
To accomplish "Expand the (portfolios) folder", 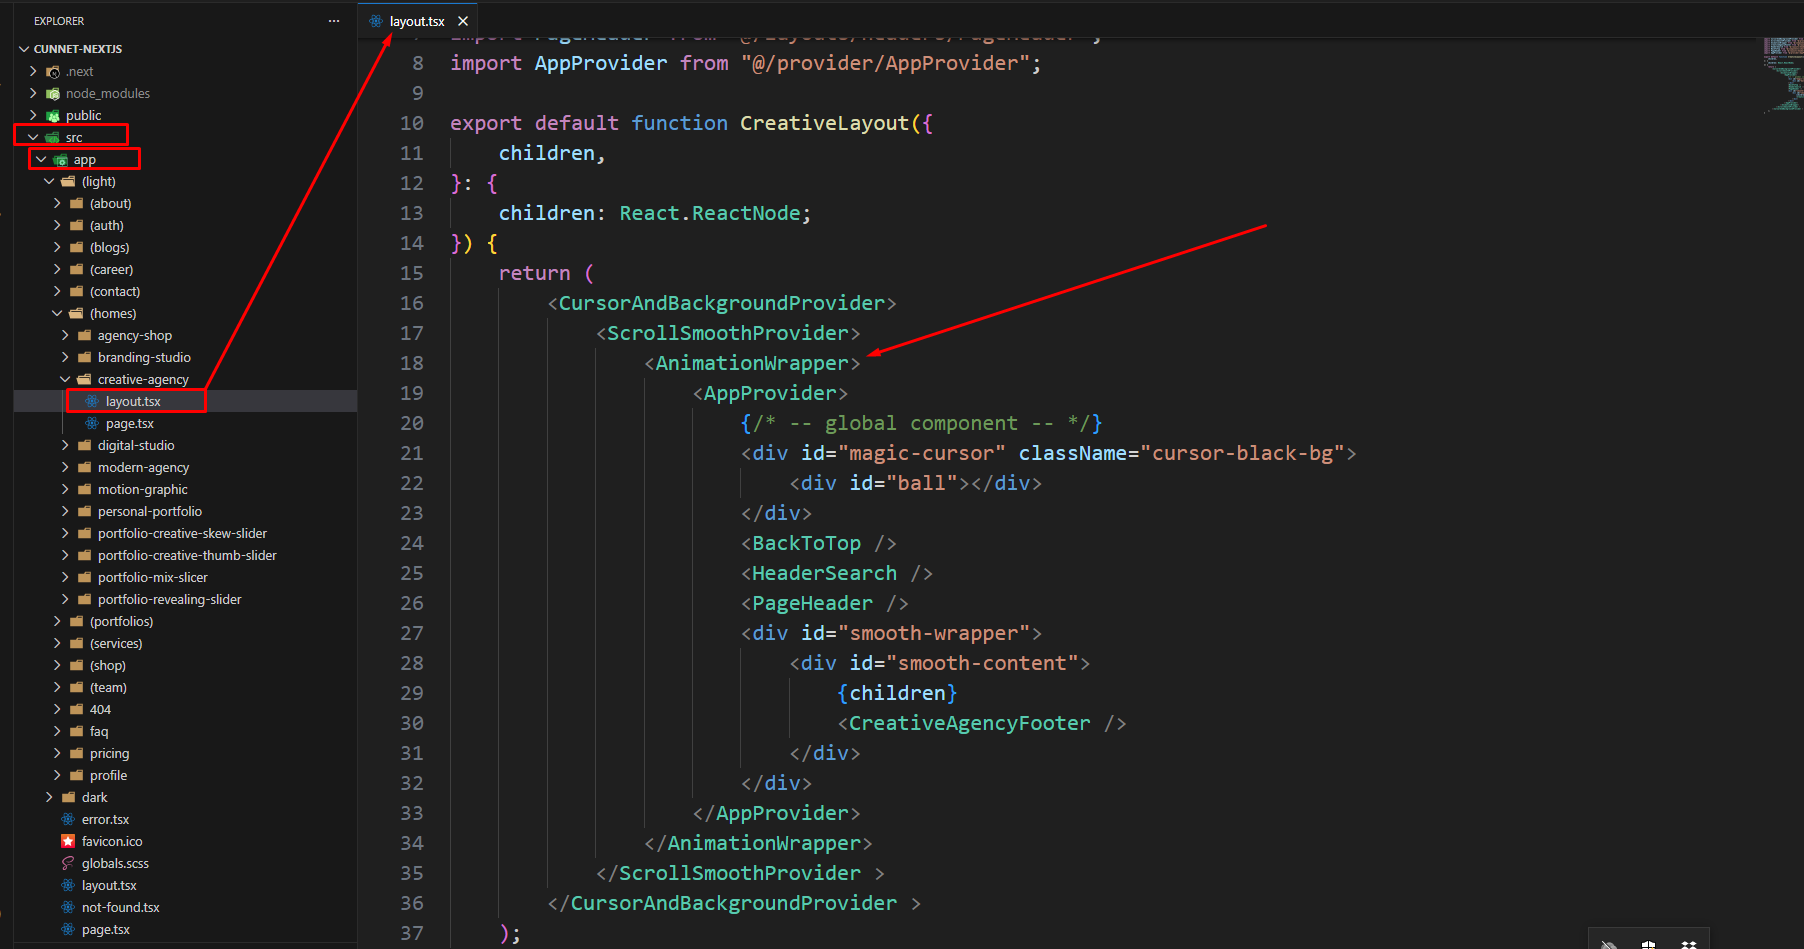I will (57, 621).
